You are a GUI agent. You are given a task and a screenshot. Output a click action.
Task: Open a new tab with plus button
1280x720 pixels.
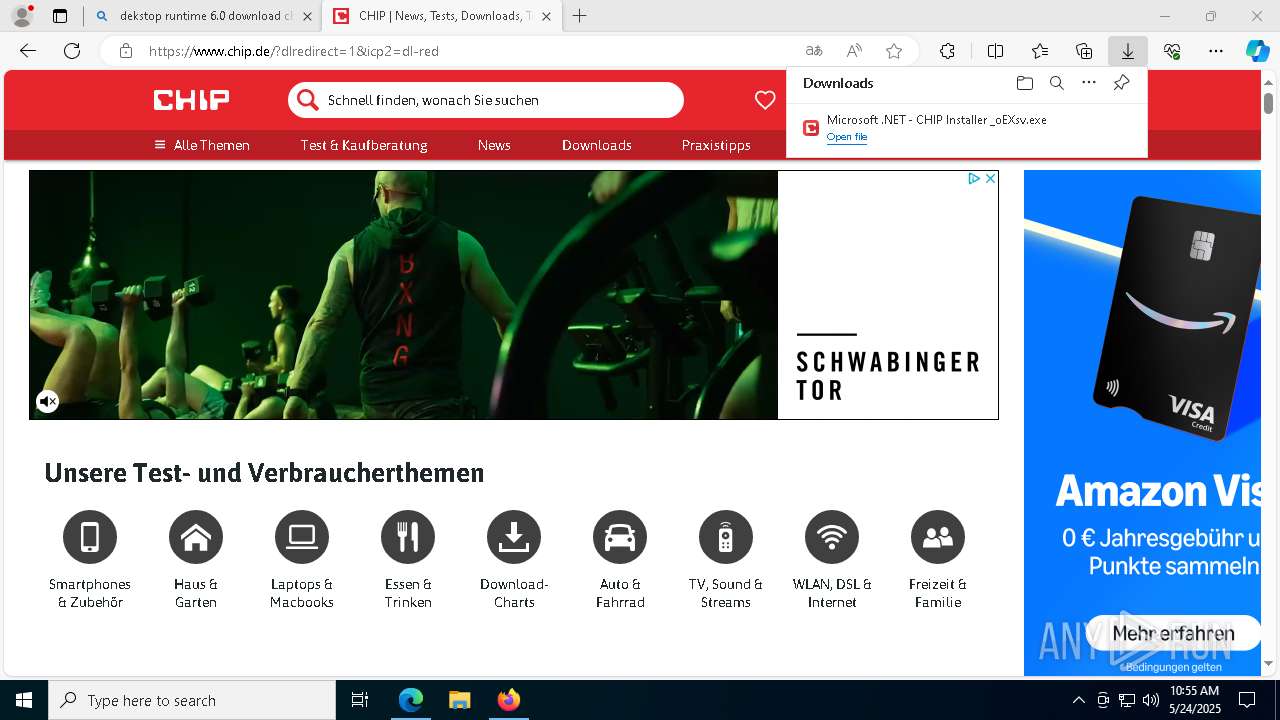pyautogui.click(x=579, y=16)
